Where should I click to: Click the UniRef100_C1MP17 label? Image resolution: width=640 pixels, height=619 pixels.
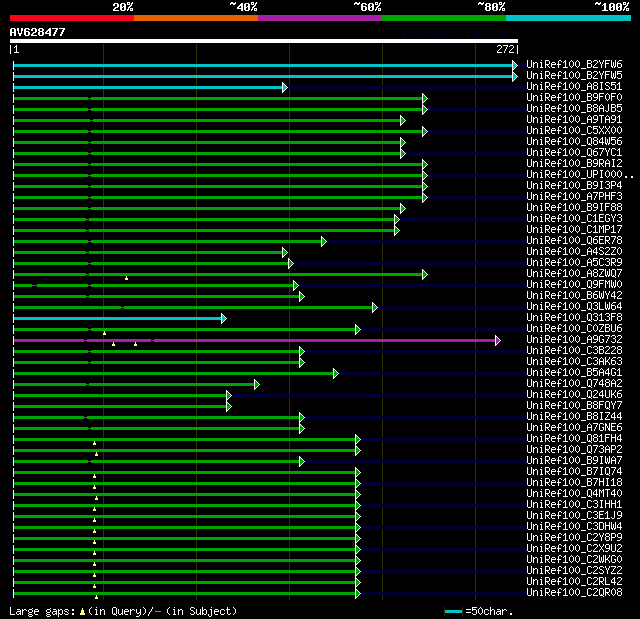(574, 229)
